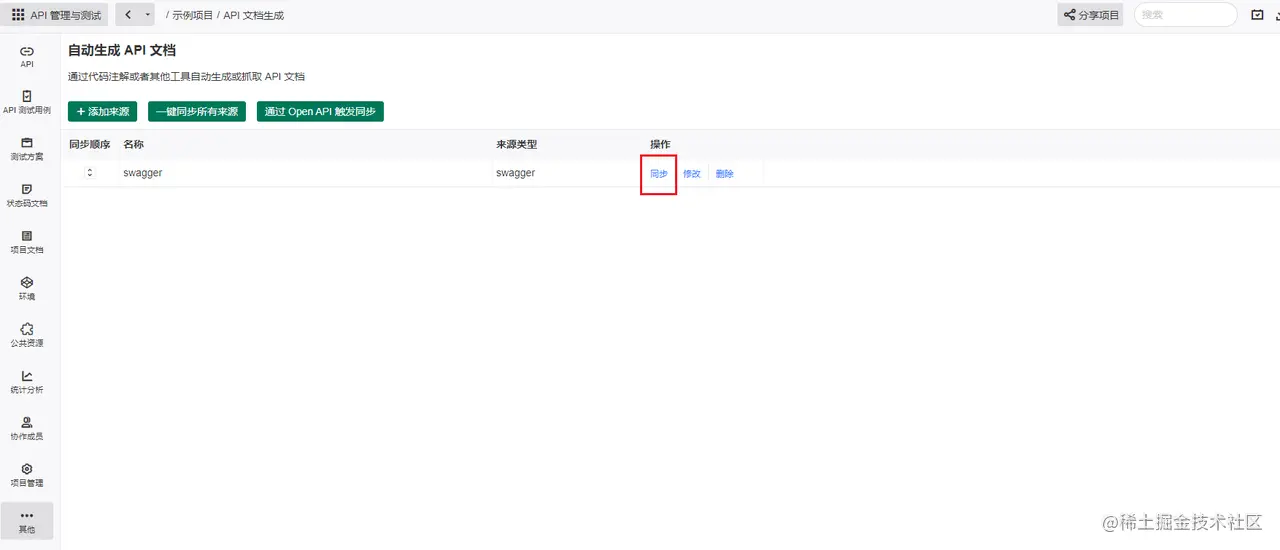
Task: Click 同步 link for swagger row
Action: tap(659, 174)
